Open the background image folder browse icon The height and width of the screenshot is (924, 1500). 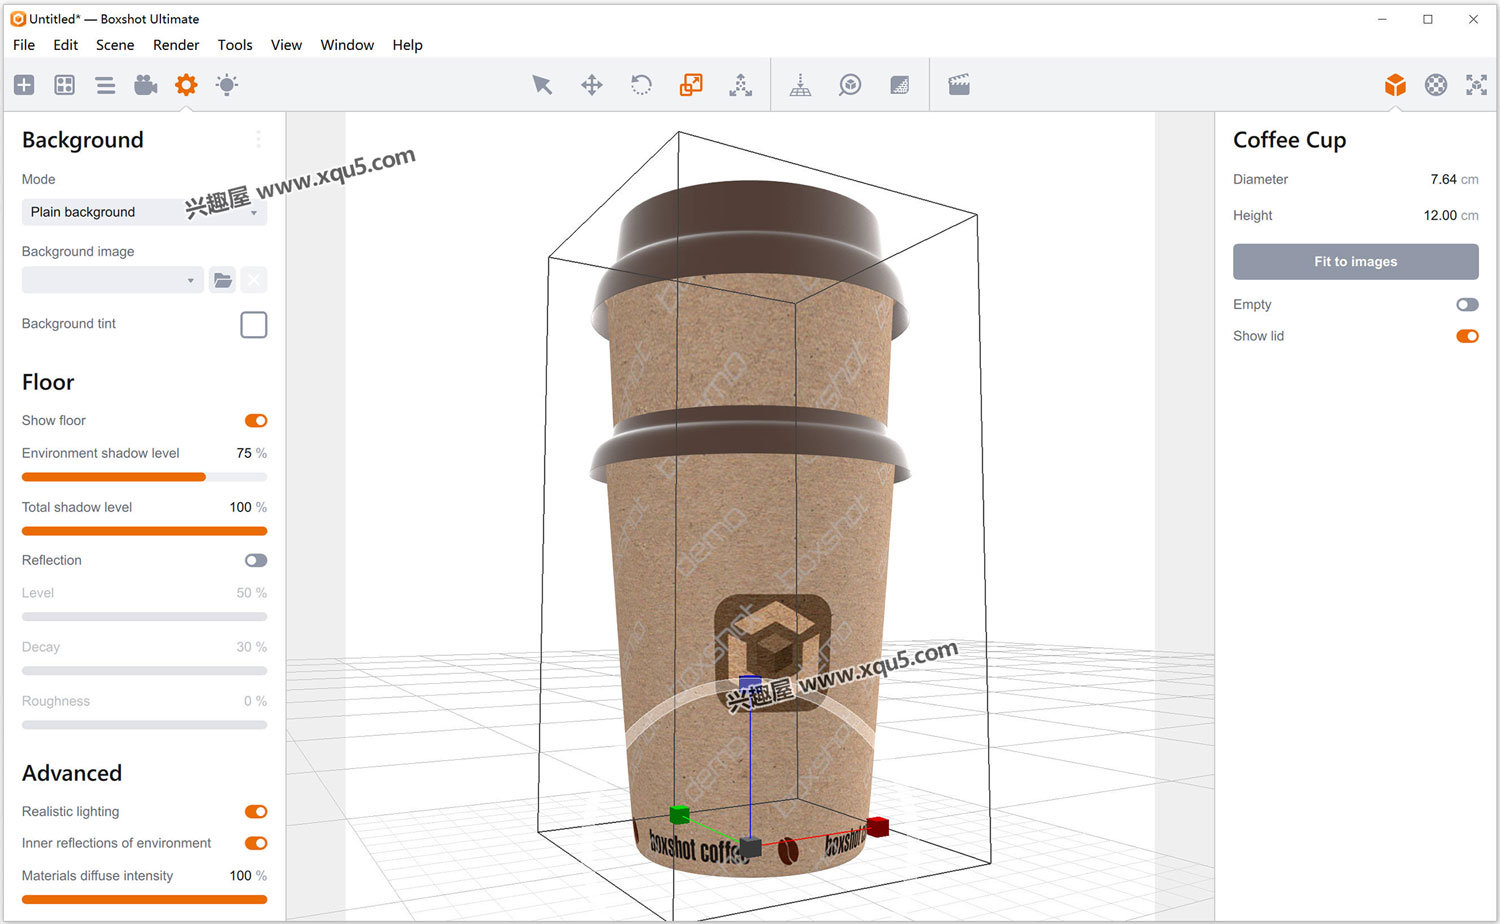[223, 280]
